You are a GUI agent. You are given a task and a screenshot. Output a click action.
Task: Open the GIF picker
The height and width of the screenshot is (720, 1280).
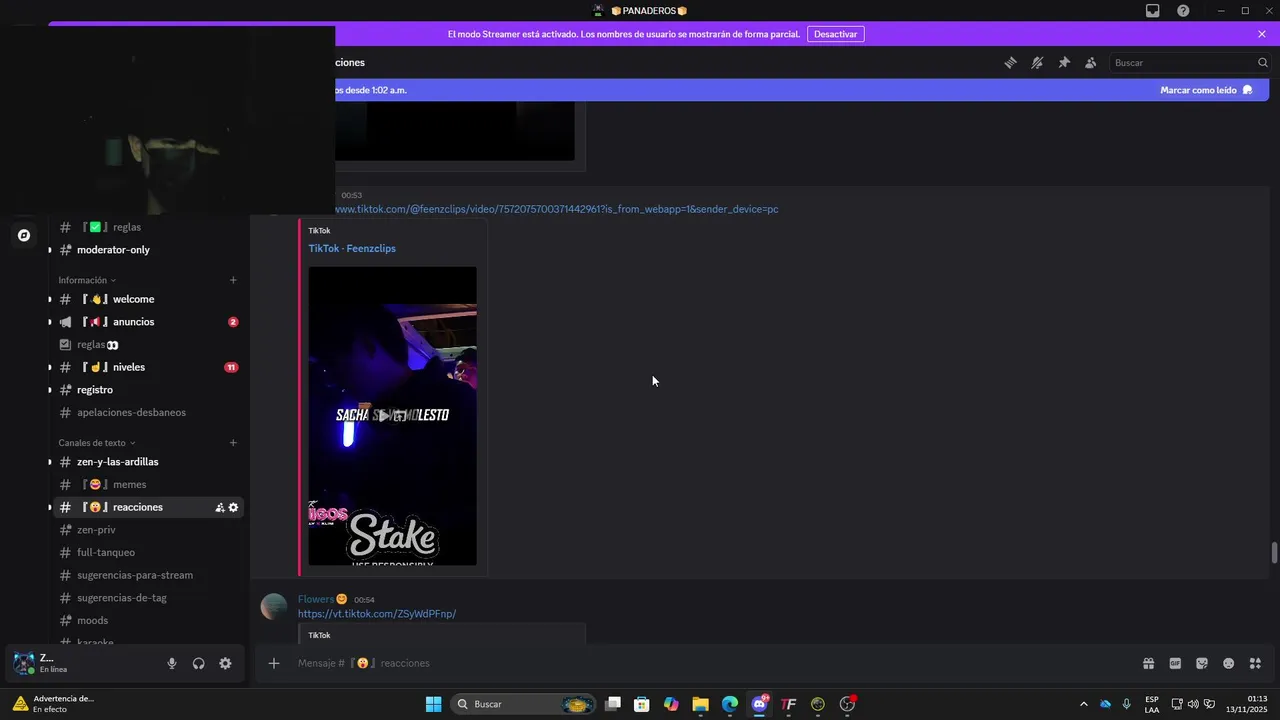point(1175,663)
